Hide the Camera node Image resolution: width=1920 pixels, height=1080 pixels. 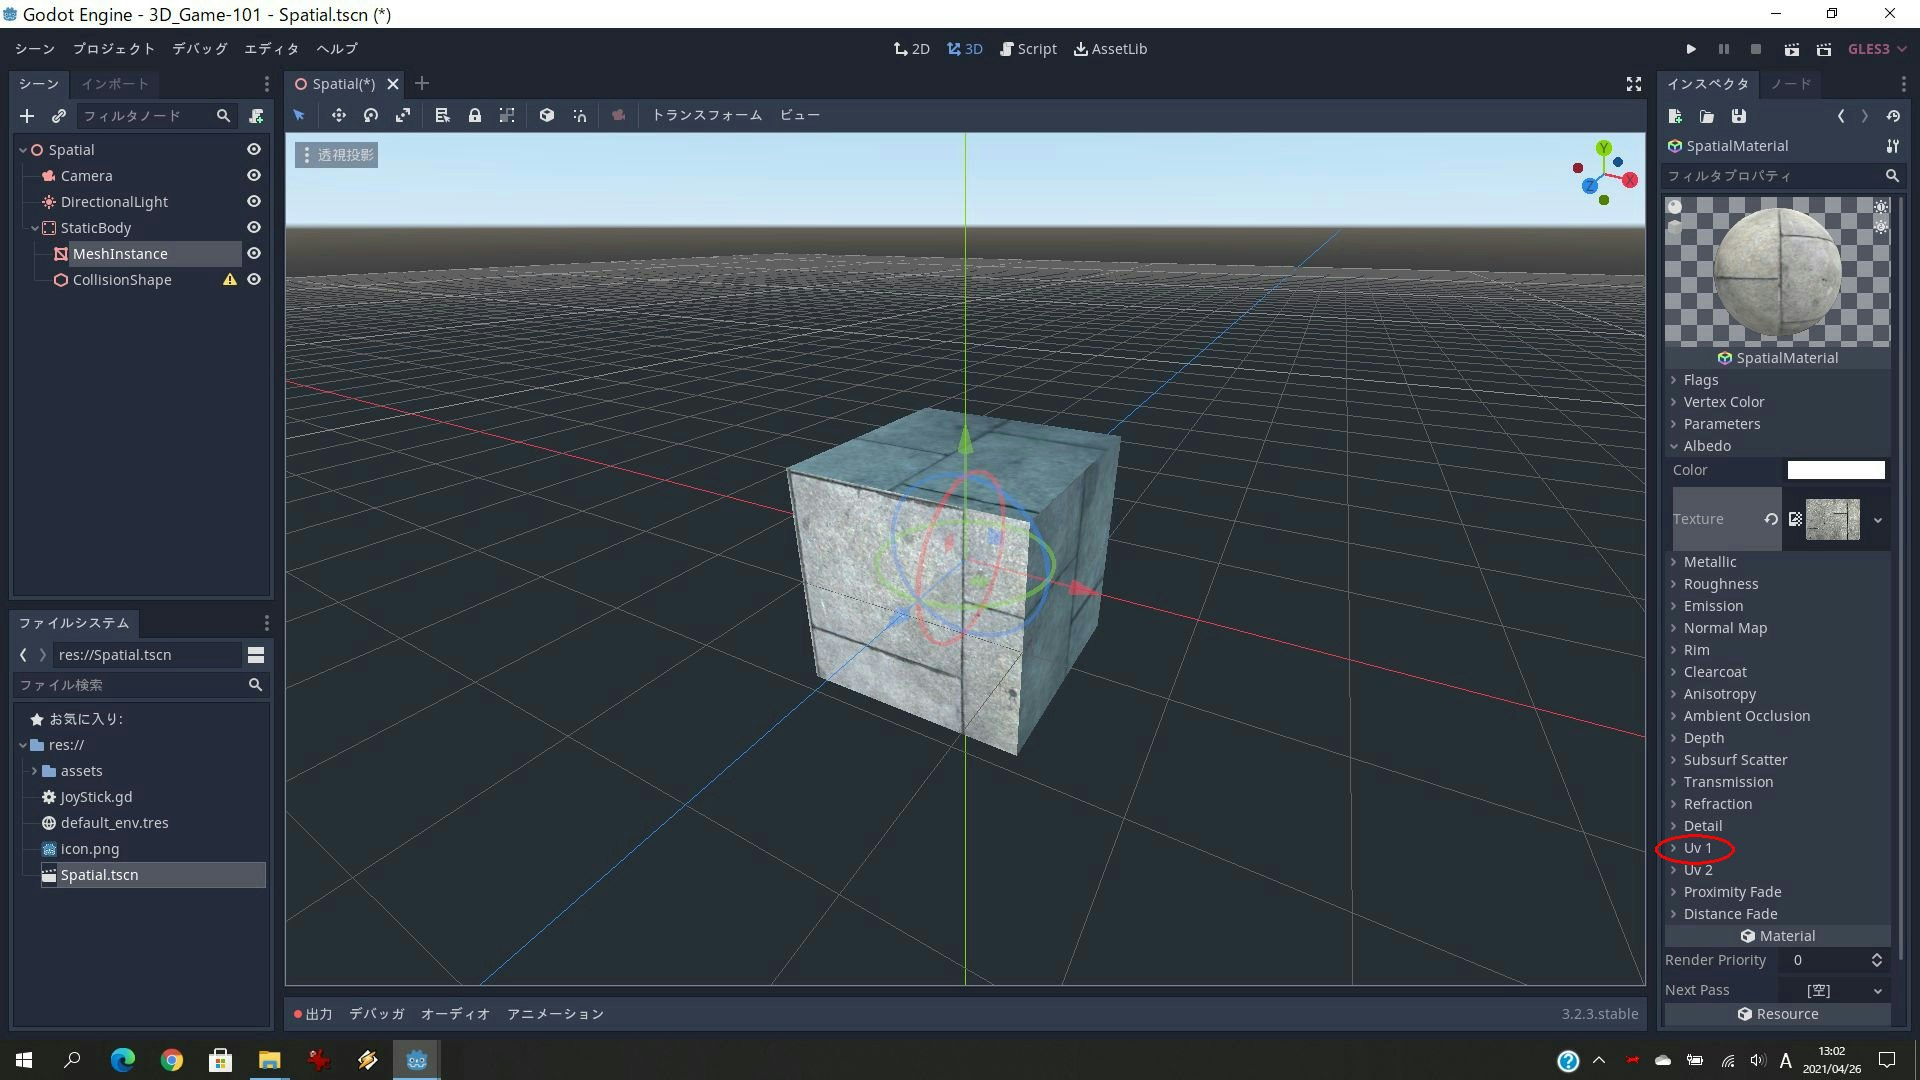click(253, 175)
